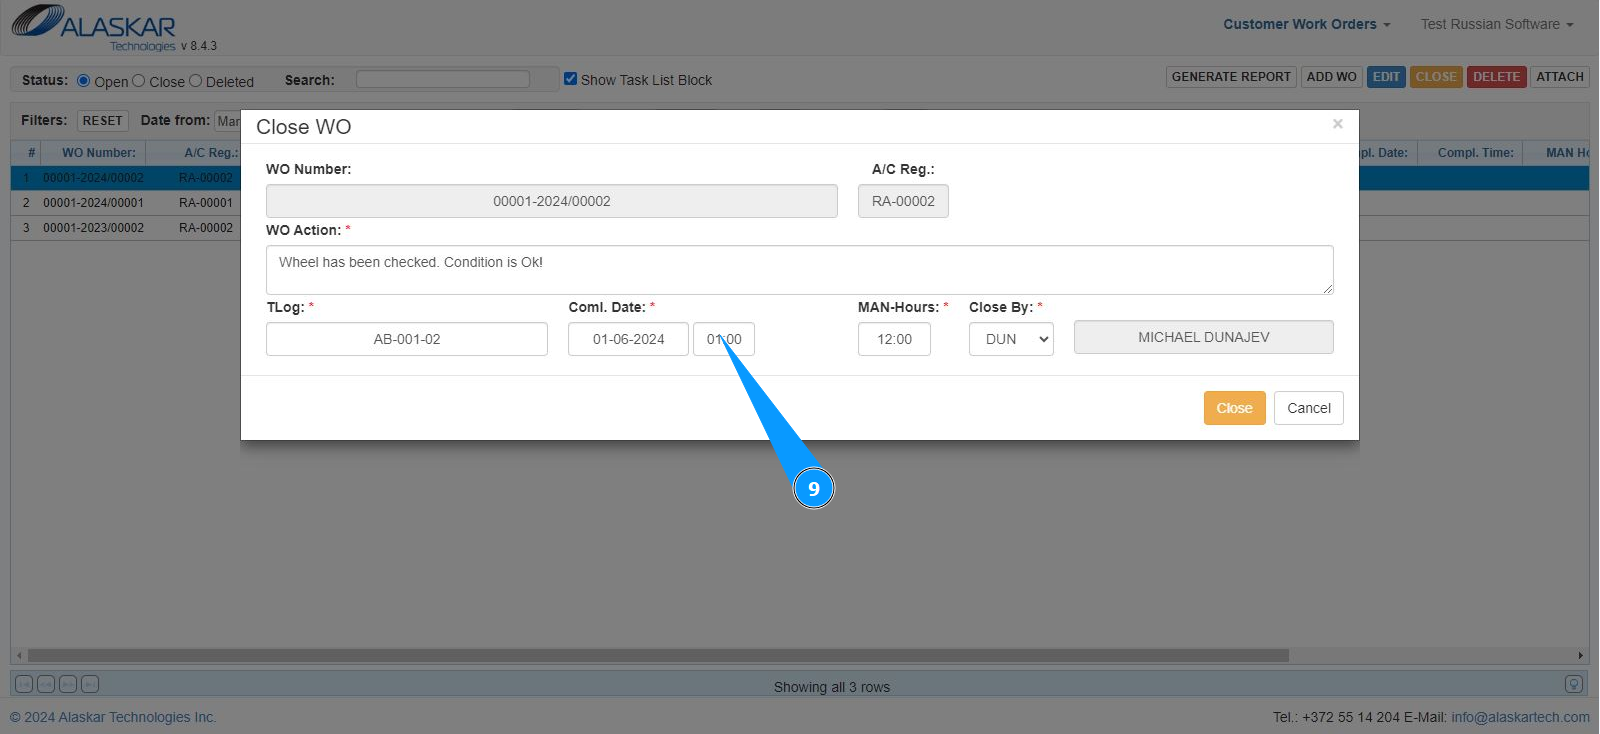Open the Test Russian Software user menu

click(1496, 24)
